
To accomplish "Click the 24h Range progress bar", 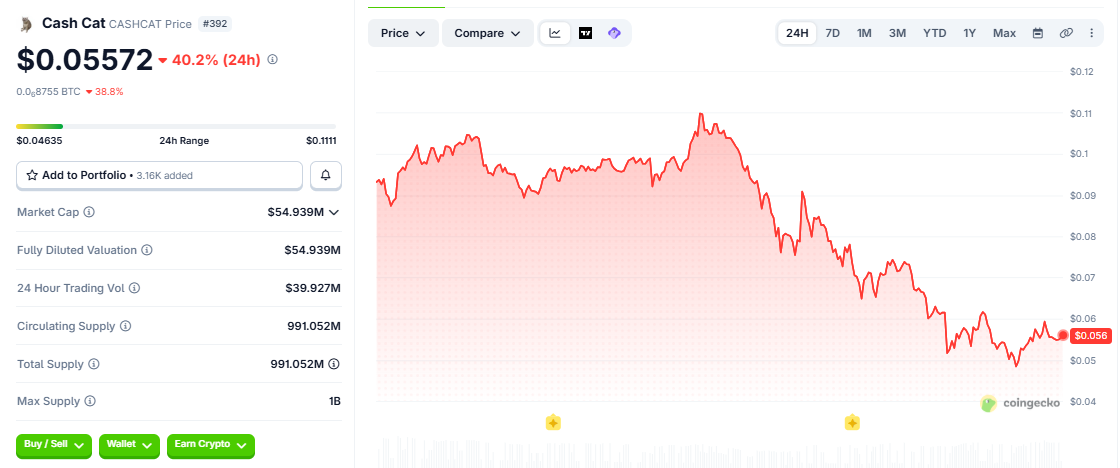I will pyautogui.click(x=176, y=126).
